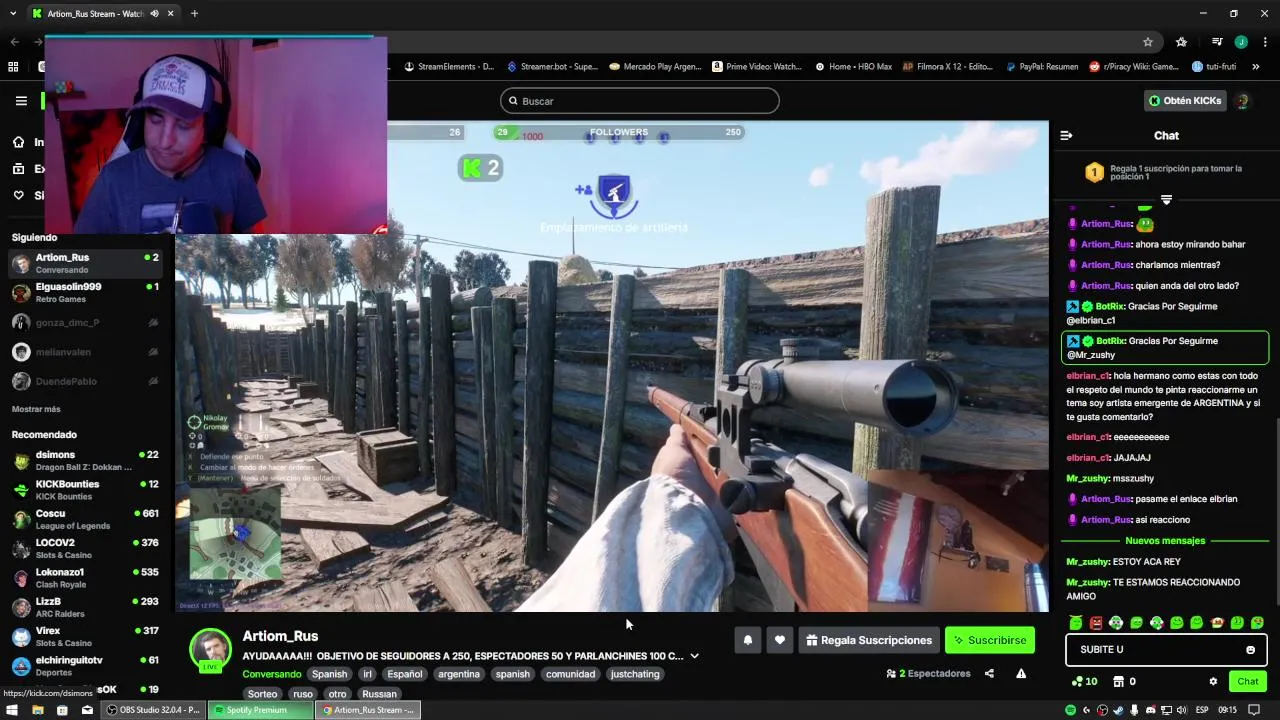Open Prime Video bookmark

pos(757,67)
